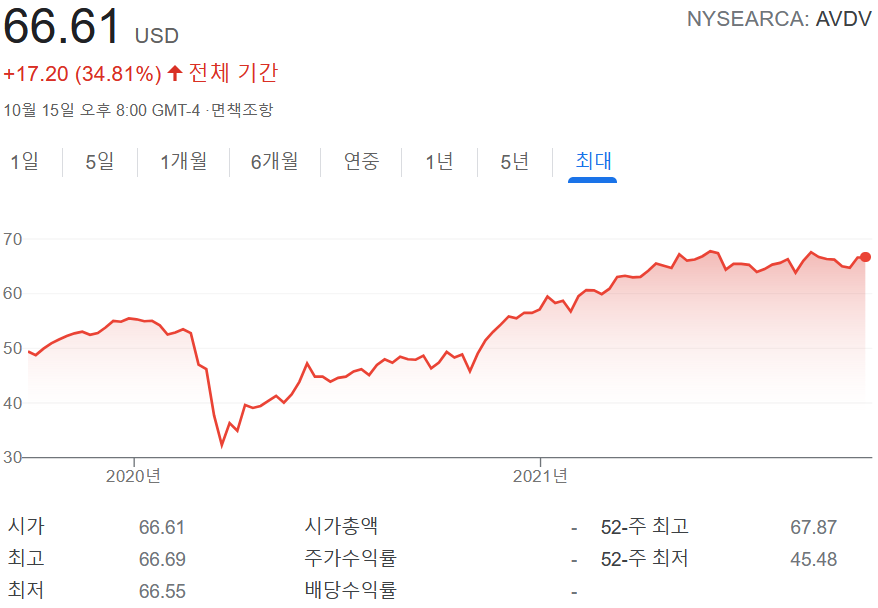Select the 5년 range tab

(x=515, y=162)
